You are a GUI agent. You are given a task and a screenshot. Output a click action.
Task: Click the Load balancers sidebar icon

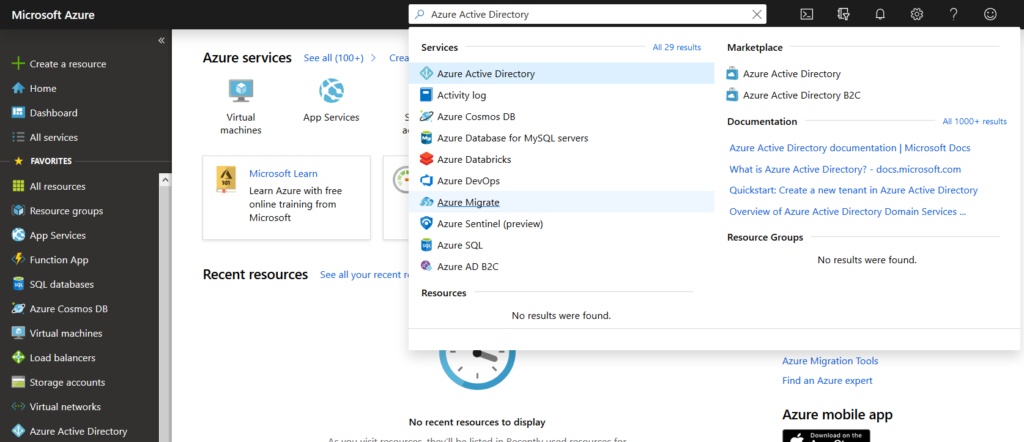18,358
